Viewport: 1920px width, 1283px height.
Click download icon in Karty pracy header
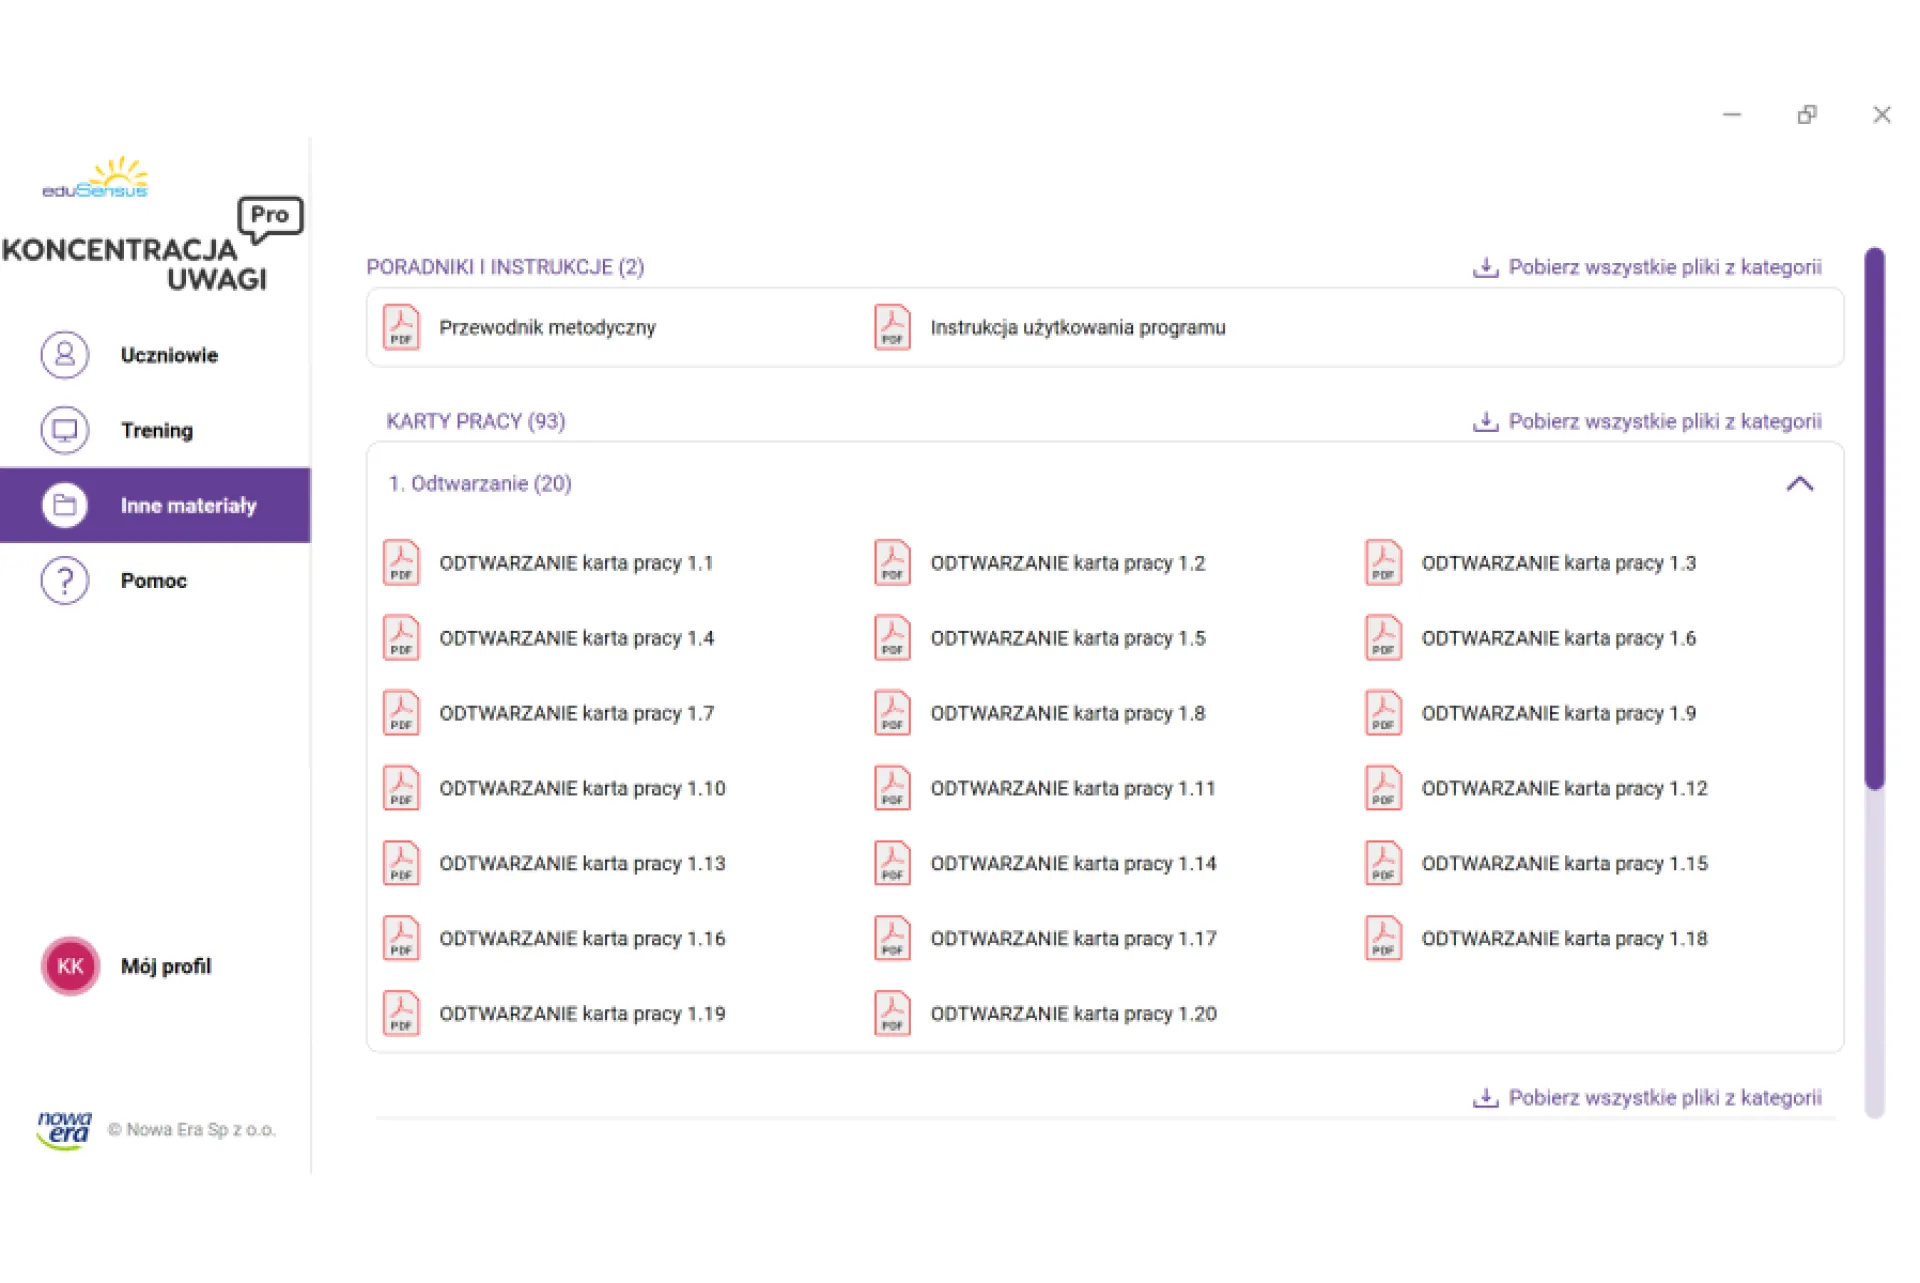(1485, 421)
